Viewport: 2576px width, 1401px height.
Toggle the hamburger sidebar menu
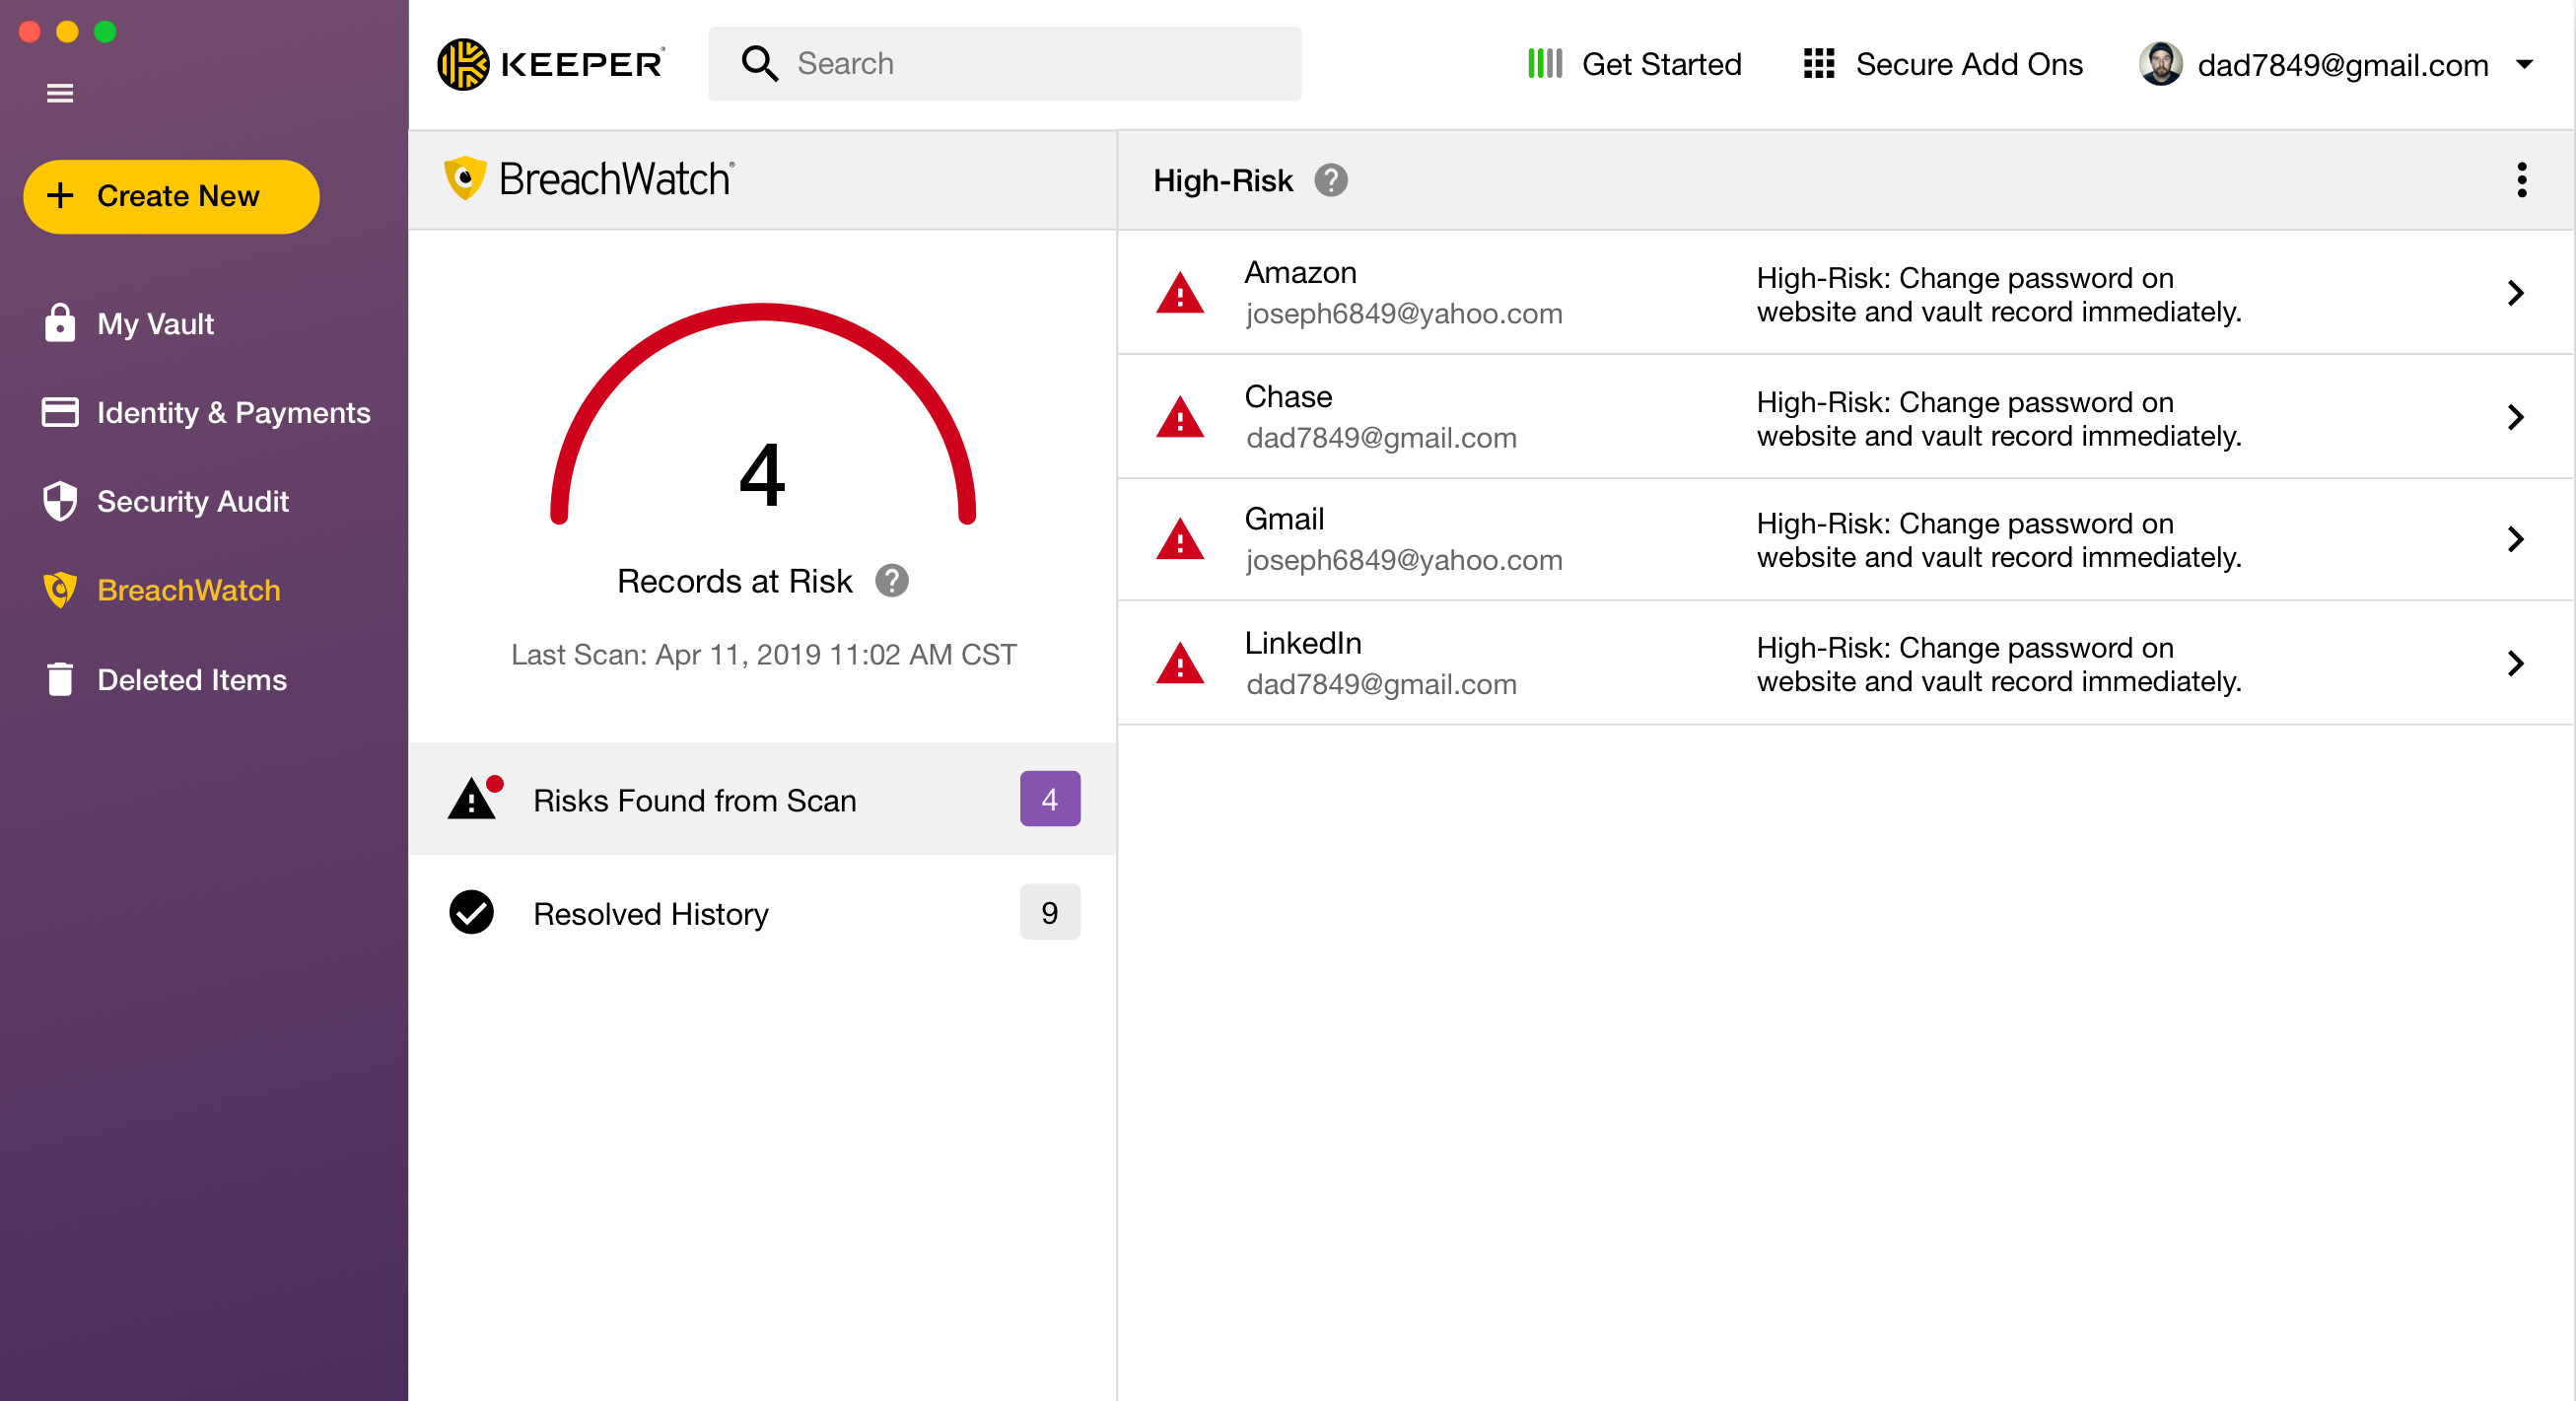pyautogui.click(x=60, y=93)
